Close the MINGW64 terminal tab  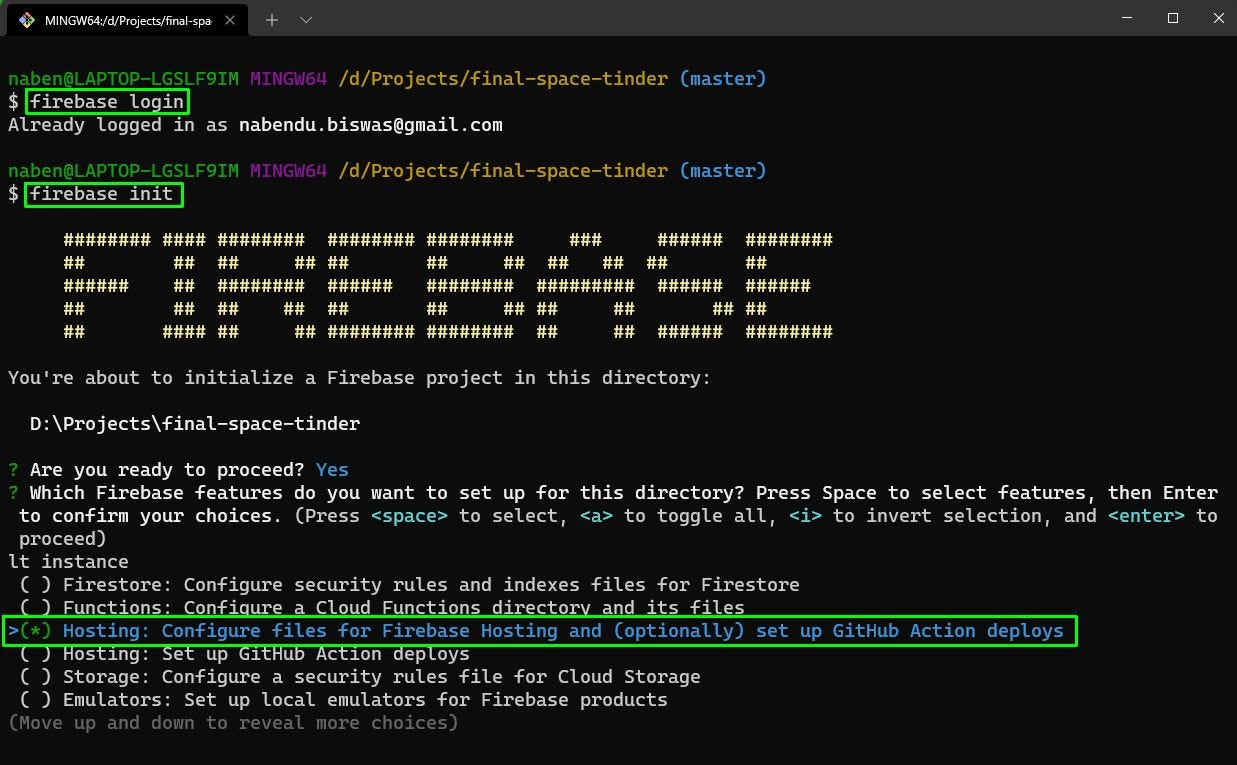click(231, 20)
